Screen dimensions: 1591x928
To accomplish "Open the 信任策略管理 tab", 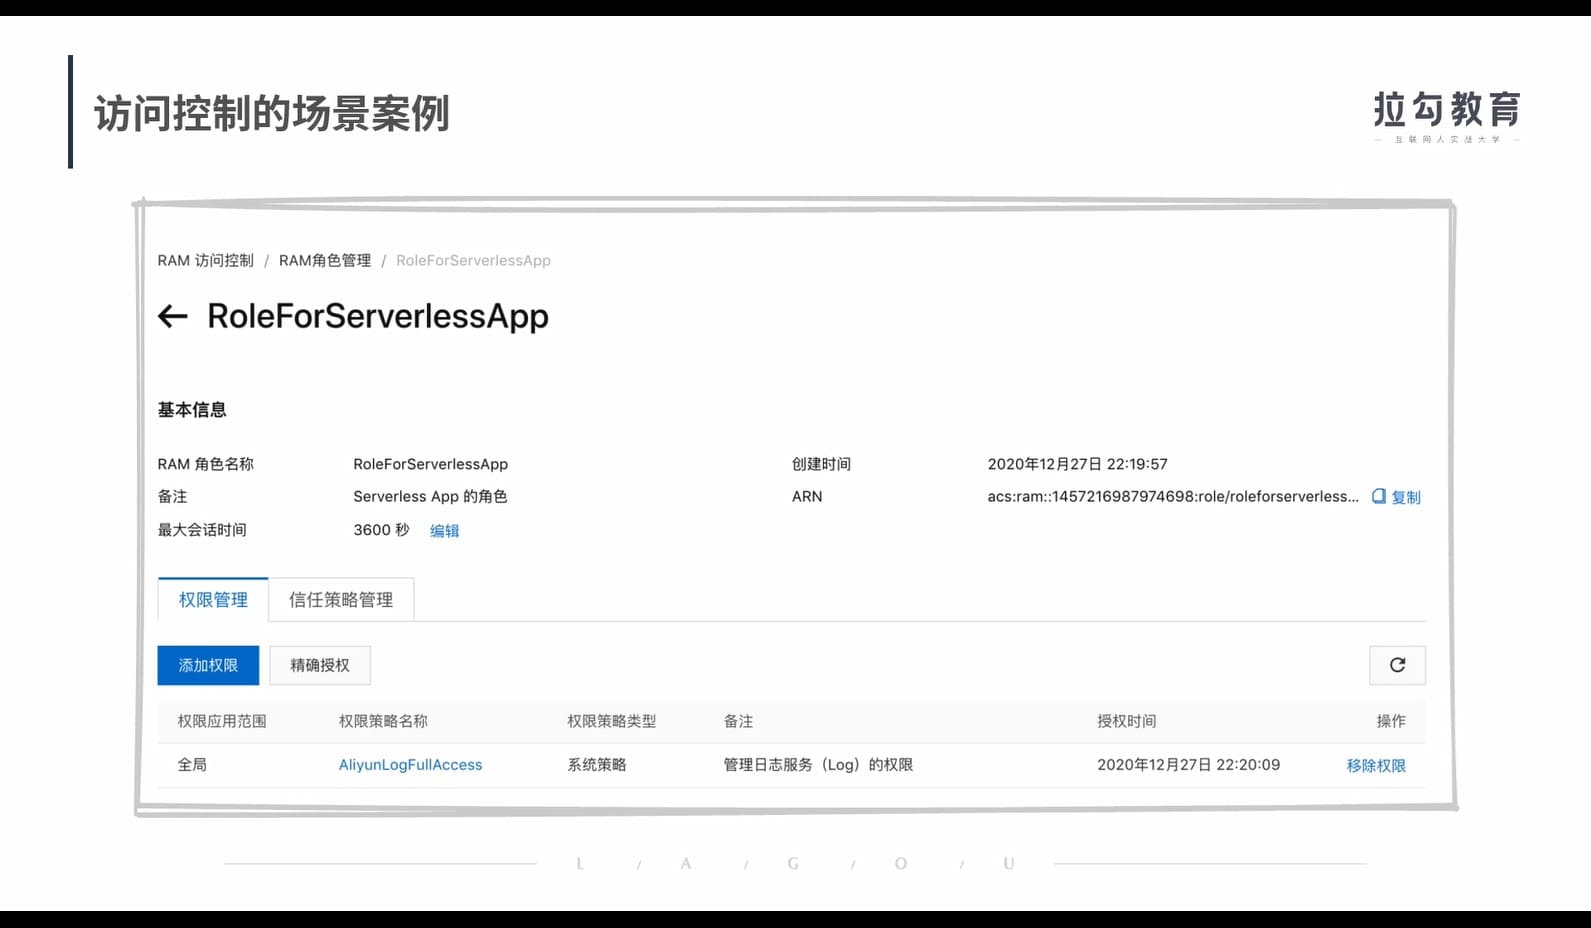I will coord(341,600).
